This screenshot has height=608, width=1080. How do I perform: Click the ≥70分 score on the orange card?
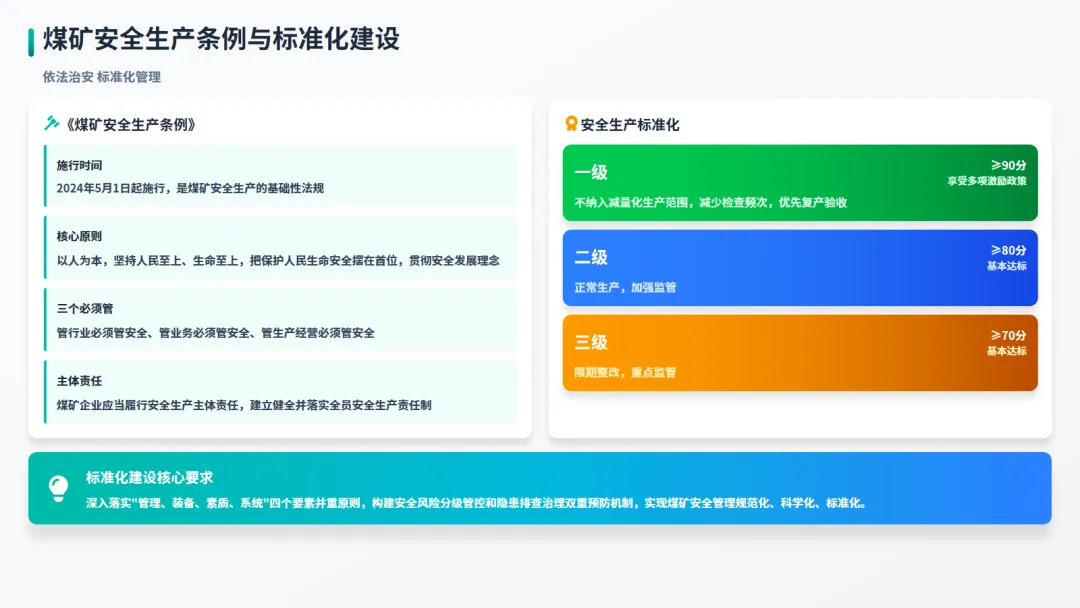1008,335
